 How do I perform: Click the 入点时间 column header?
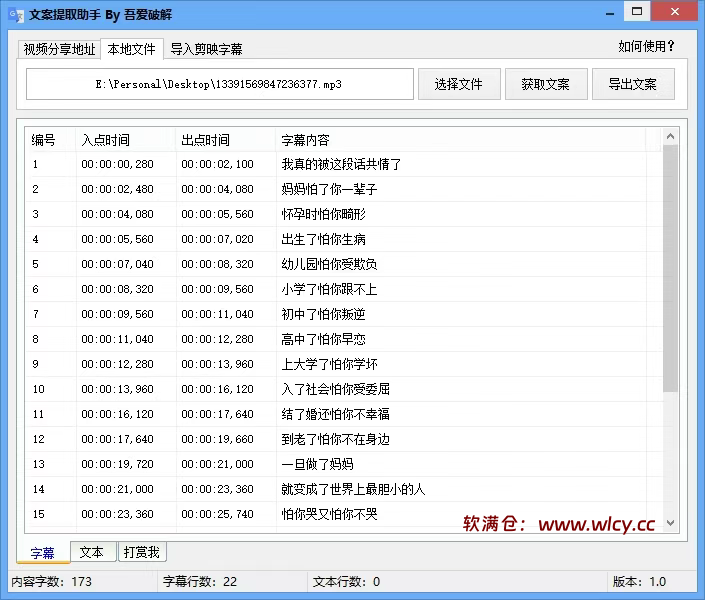(125, 140)
